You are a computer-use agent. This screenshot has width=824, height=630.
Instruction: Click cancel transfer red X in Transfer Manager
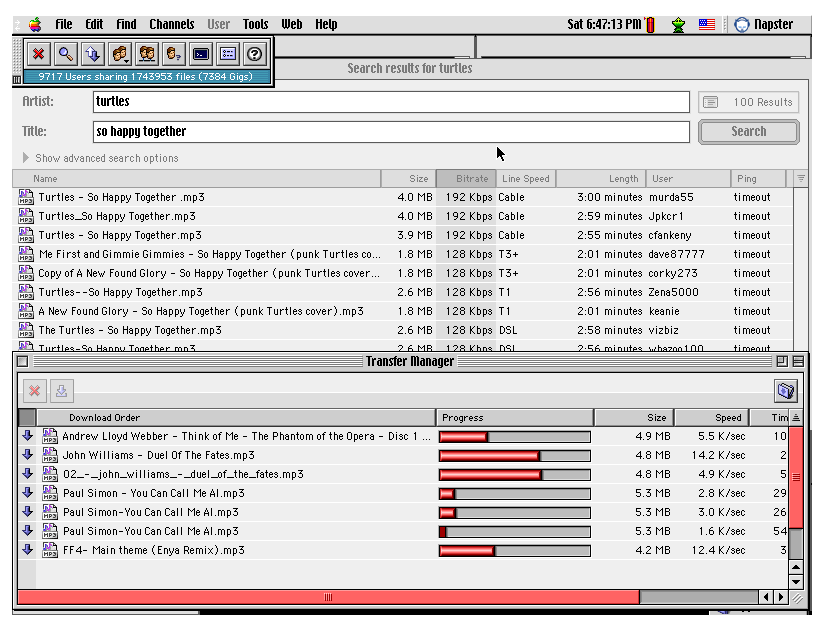point(35,391)
